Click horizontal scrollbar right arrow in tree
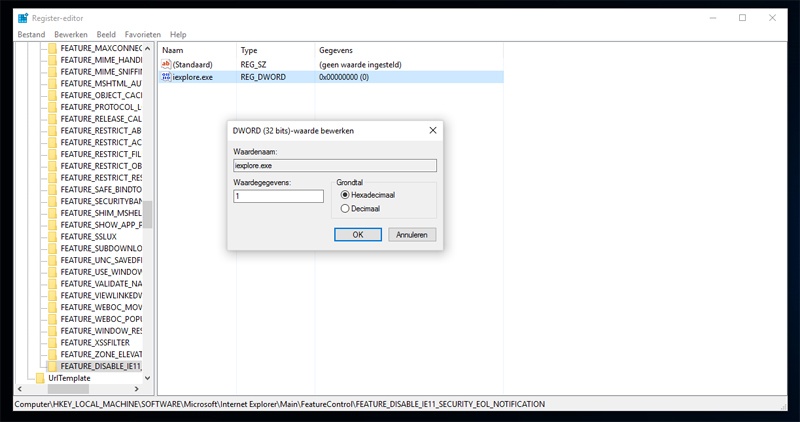Viewport: 800px width, 422px height. (x=136, y=389)
